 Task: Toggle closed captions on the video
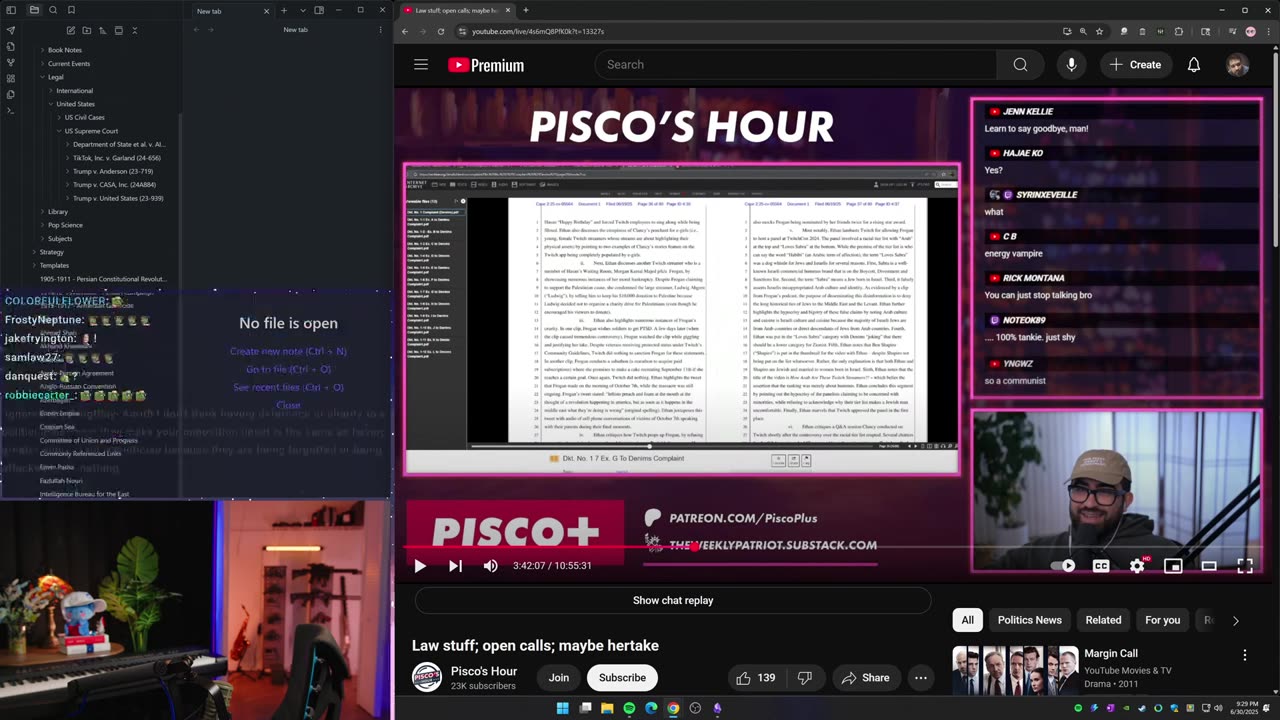click(x=1101, y=566)
